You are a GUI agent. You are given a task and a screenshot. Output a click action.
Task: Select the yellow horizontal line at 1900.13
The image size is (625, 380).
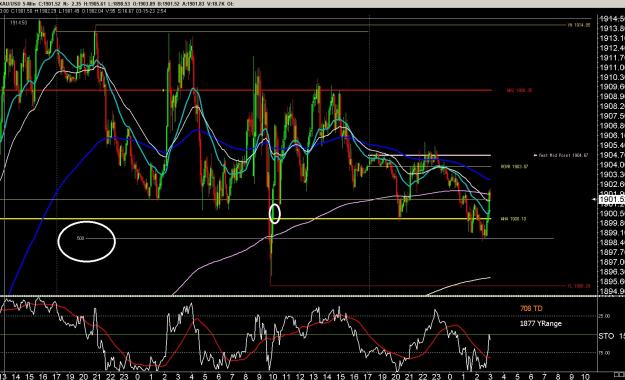245,219
